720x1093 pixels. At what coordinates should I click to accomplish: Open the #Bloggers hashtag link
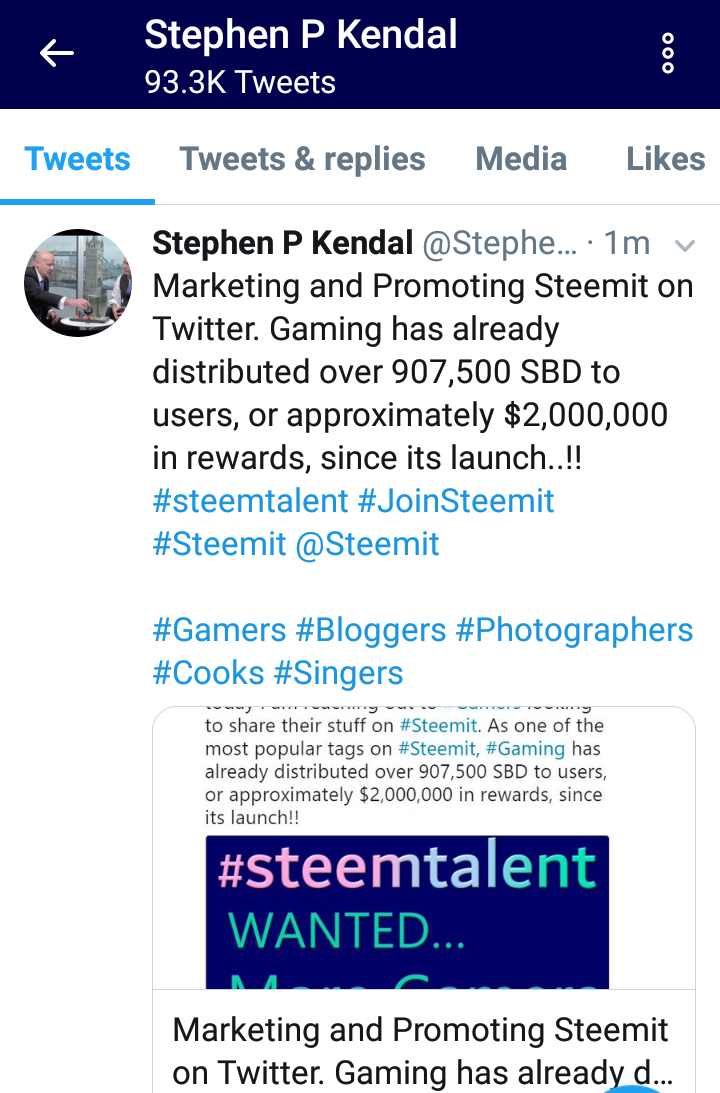point(371,630)
